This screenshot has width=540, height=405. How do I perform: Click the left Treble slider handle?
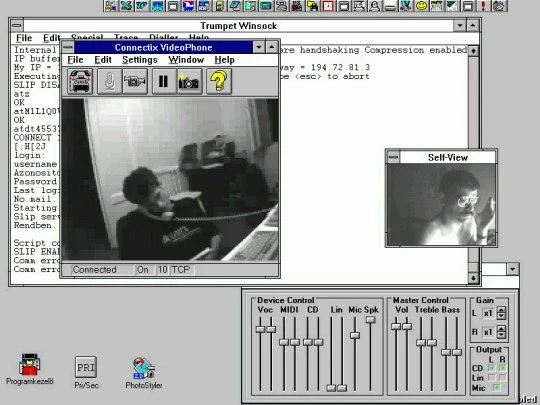click(x=421, y=342)
